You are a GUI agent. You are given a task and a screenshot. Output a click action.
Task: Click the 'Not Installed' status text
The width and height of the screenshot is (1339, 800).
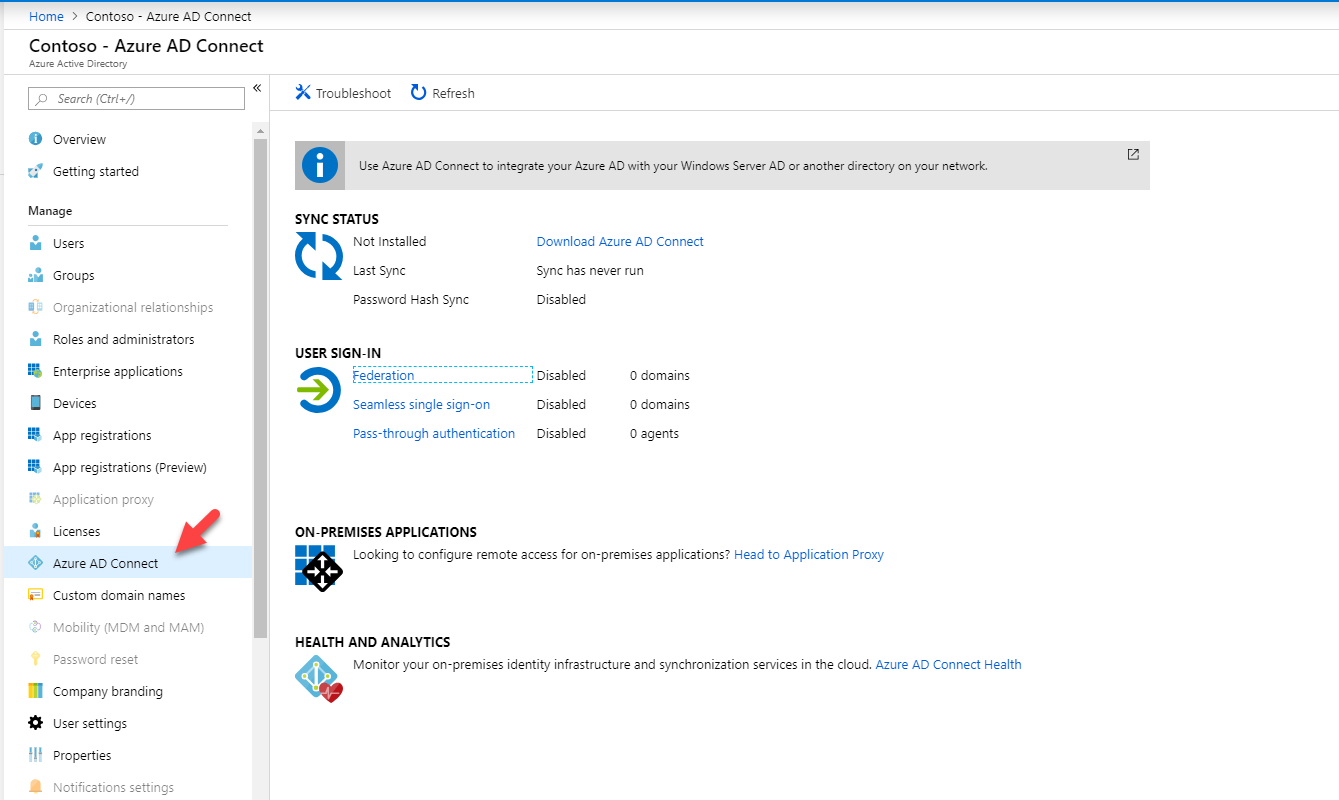(x=389, y=241)
